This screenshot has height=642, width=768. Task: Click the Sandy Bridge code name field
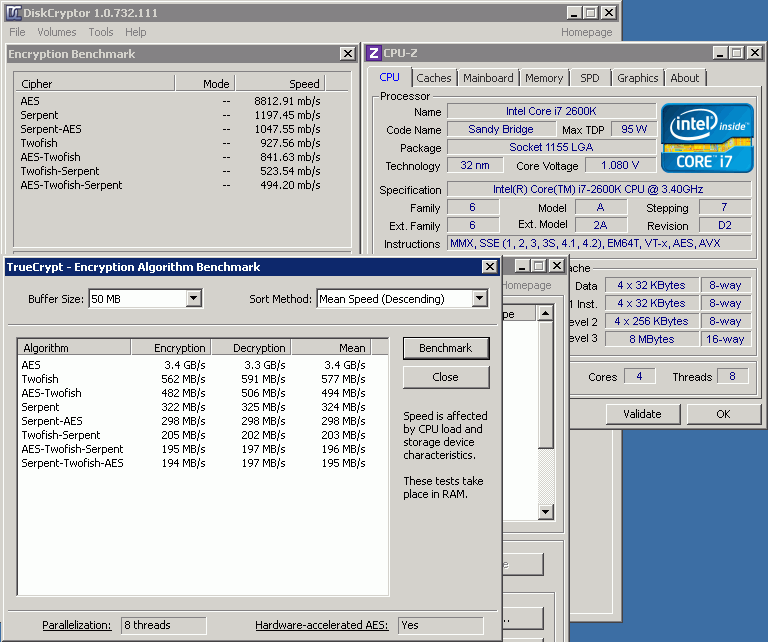pyautogui.click(x=501, y=129)
